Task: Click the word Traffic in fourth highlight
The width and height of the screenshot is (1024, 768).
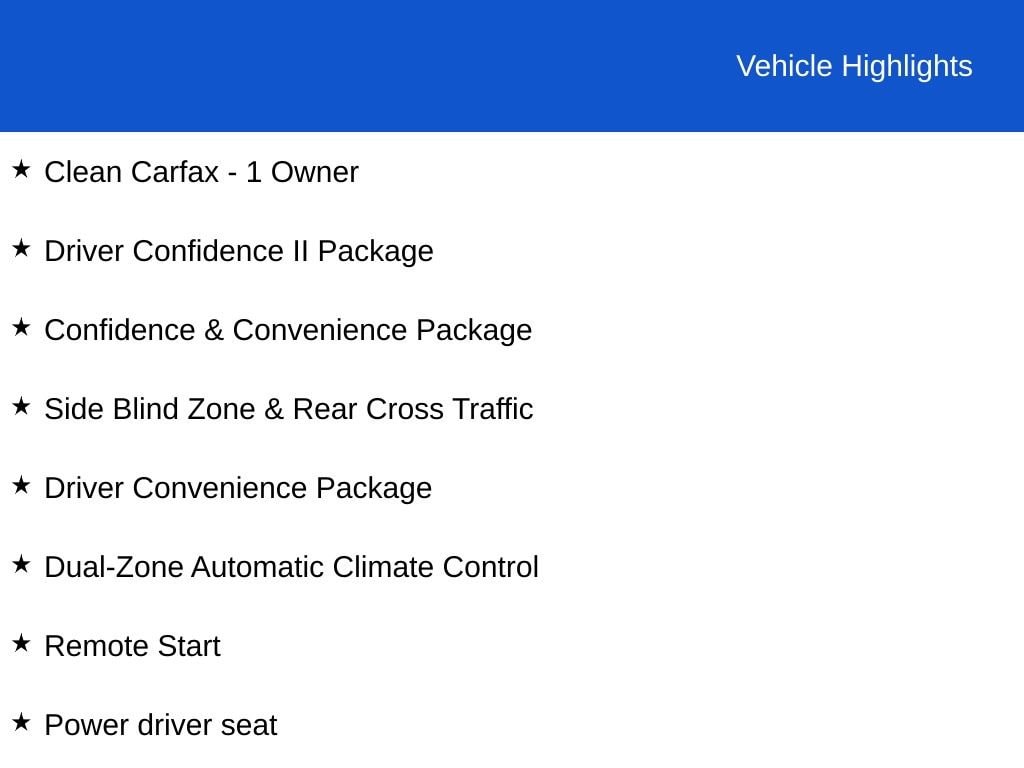Action: click(493, 409)
